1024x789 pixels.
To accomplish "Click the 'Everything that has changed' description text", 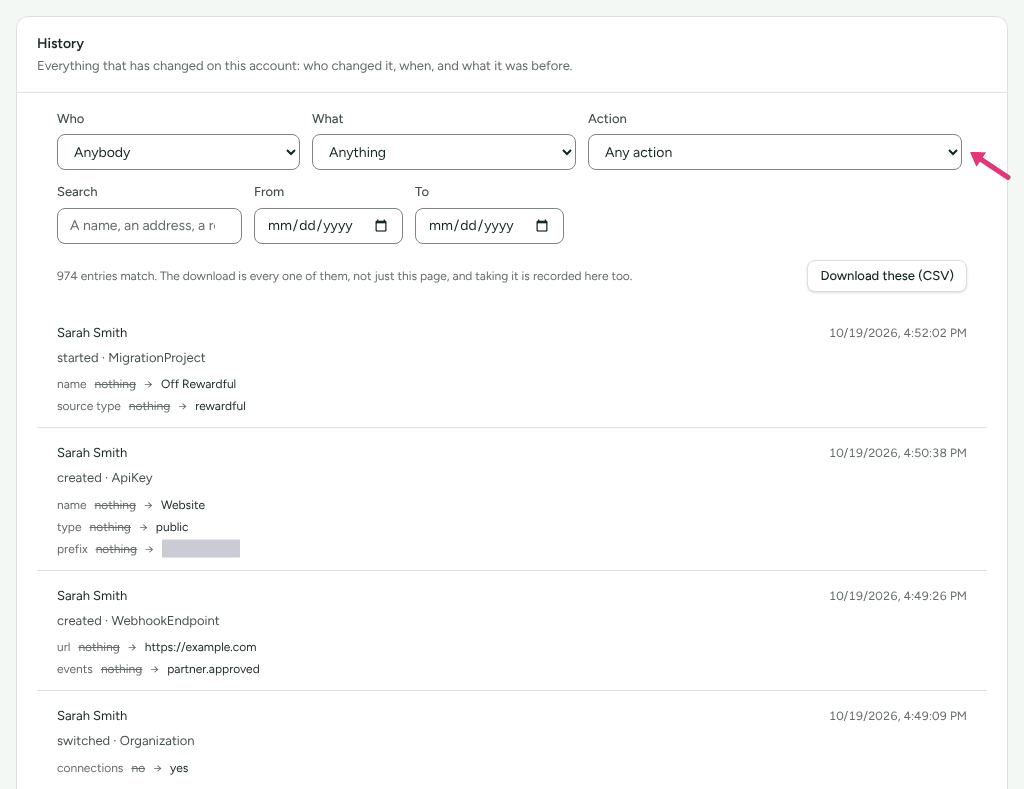I will (x=305, y=66).
